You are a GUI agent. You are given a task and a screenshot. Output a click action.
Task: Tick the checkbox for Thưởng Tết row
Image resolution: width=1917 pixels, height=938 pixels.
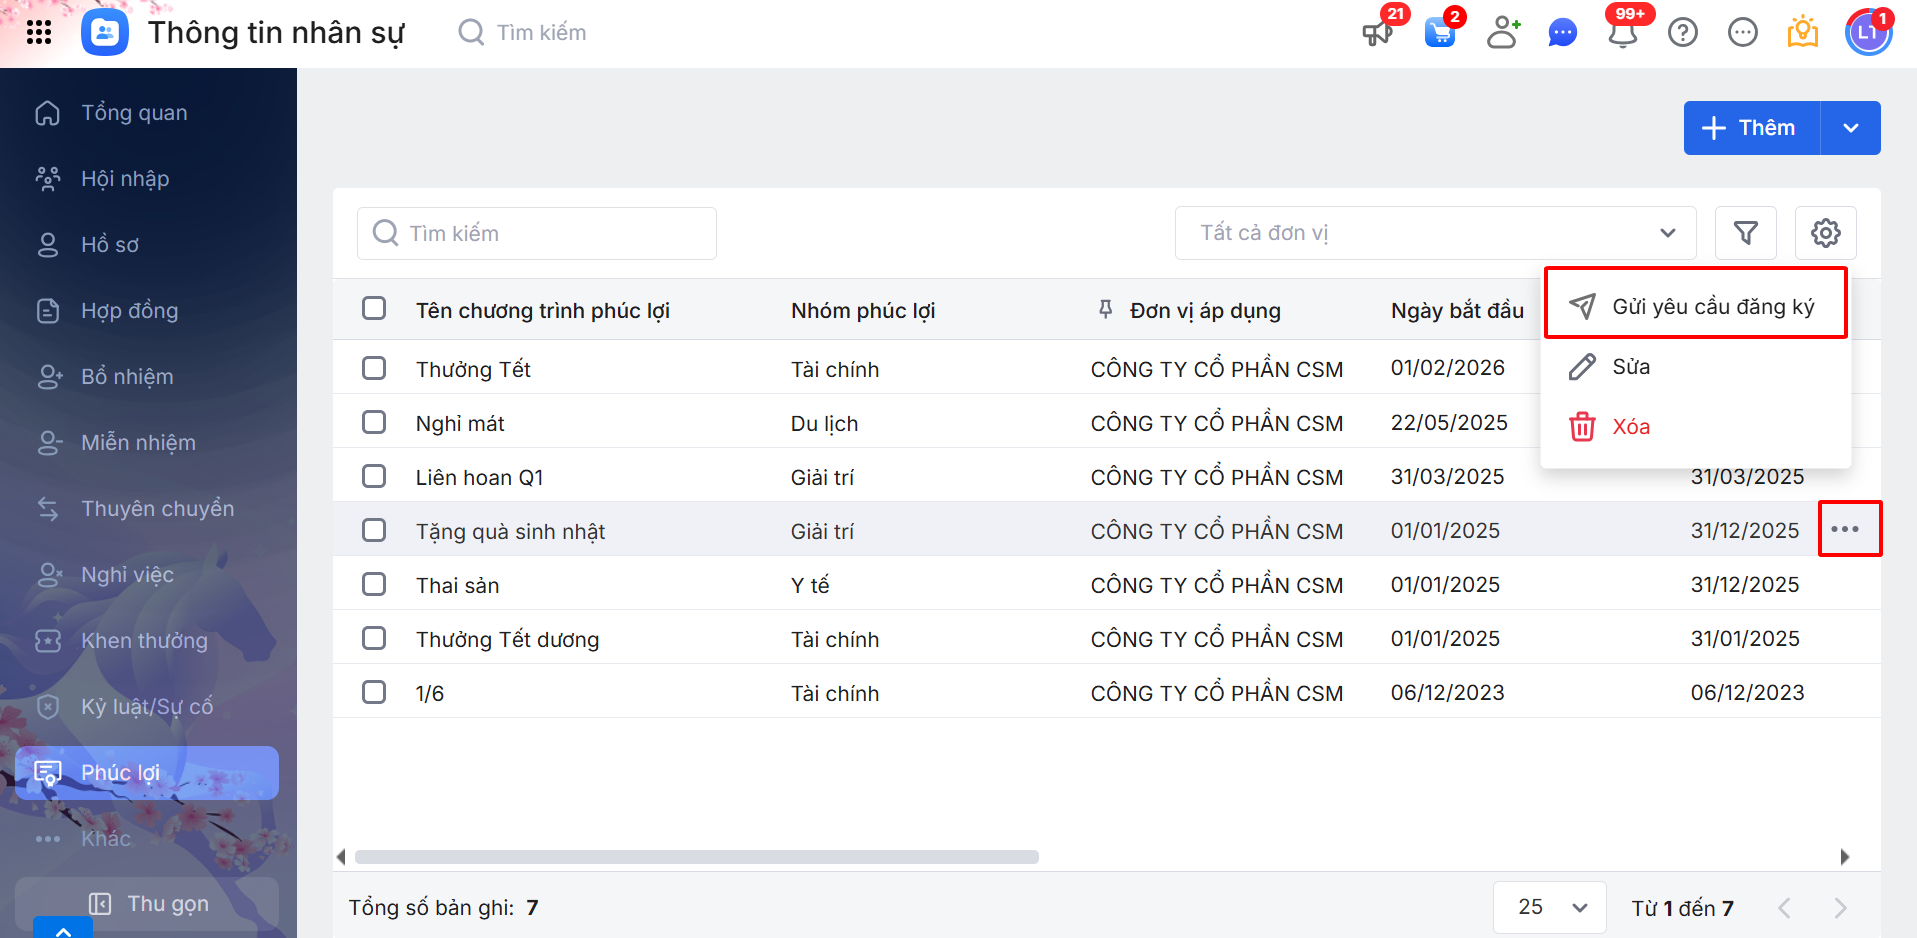coord(374,368)
